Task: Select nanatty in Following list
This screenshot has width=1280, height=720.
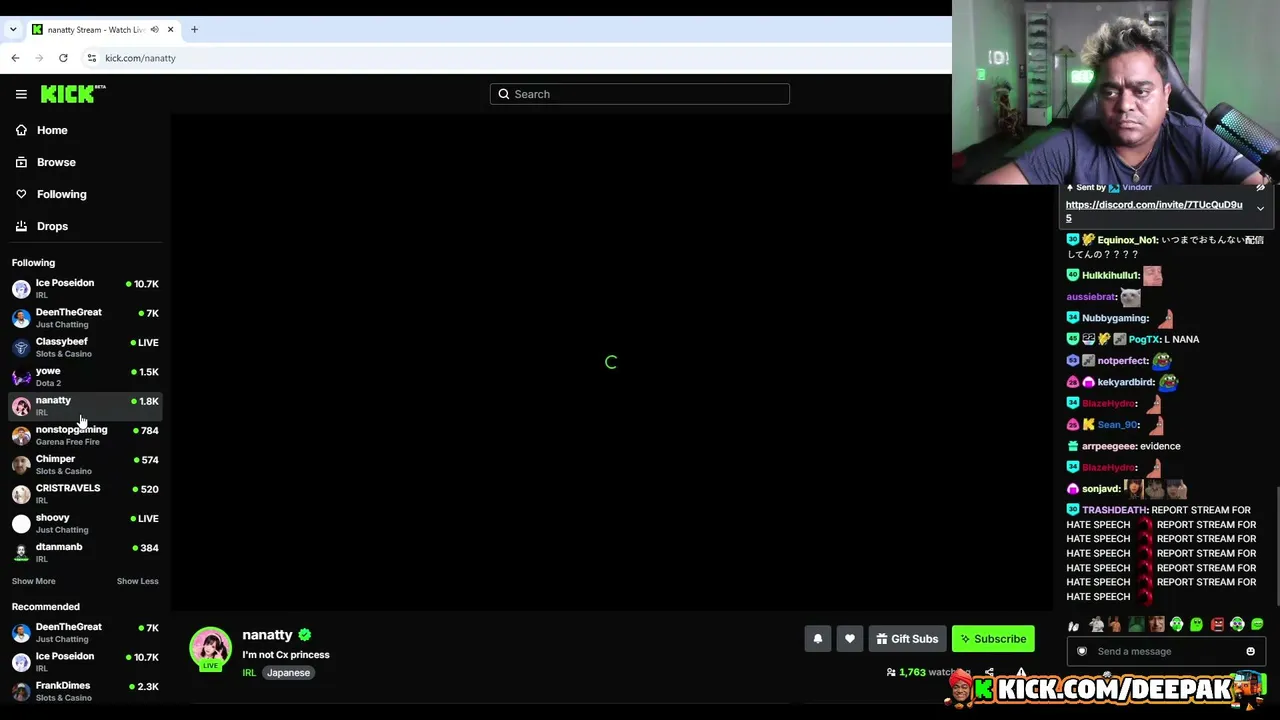Action: [86, 406]
